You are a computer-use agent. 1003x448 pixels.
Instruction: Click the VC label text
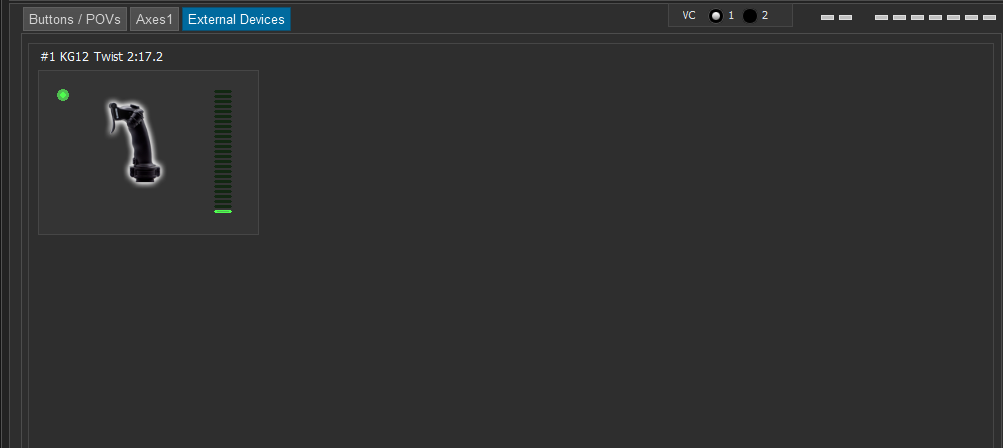pos(689,15)
